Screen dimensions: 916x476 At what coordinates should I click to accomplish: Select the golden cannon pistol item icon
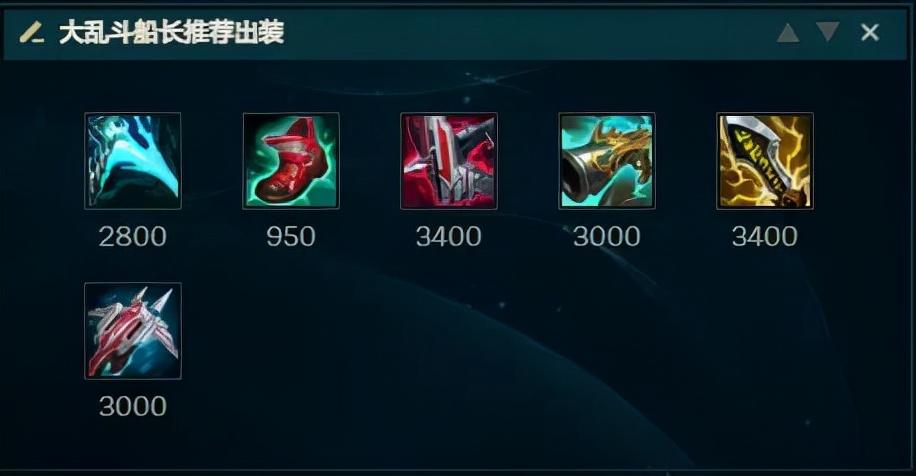click(x=607, y=161)
